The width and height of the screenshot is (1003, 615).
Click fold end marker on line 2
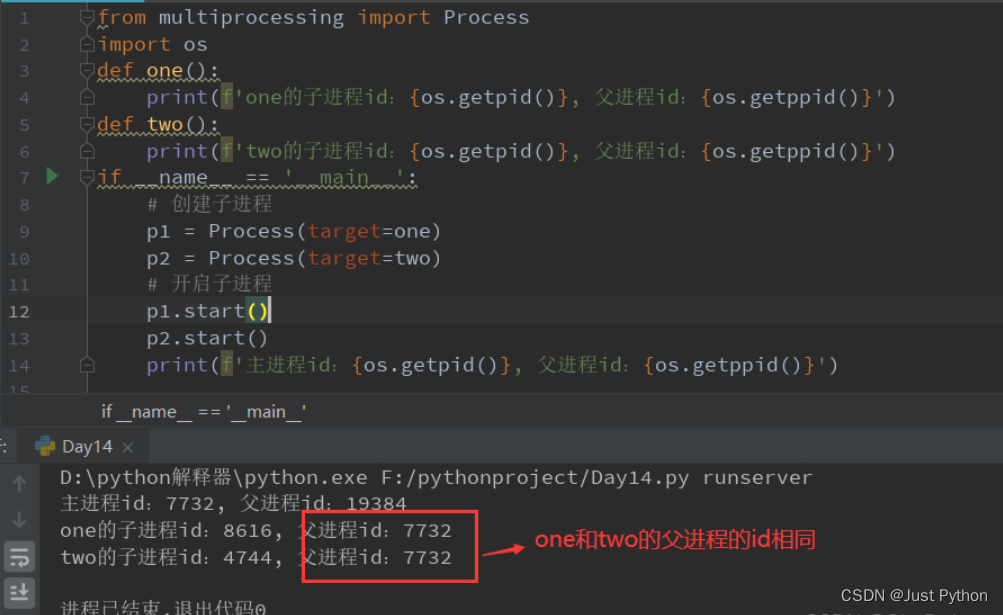(87, 44)
